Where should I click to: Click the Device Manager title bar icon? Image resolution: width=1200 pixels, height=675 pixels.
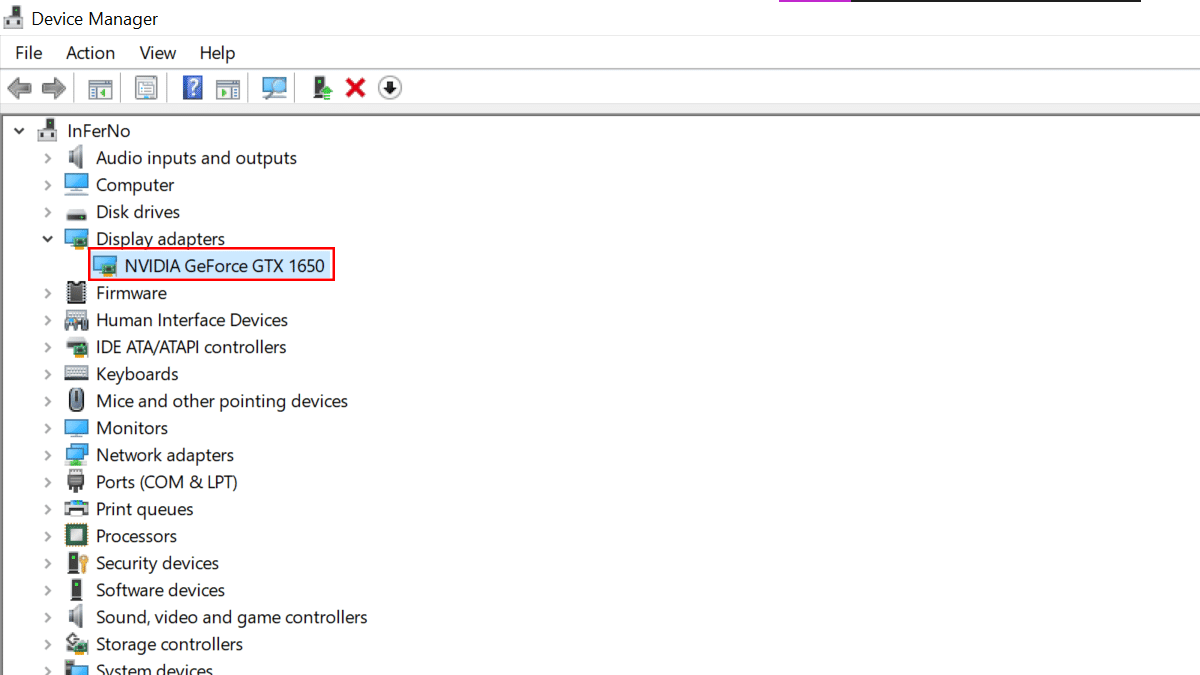pyautogui.click(x=14, y=17)
